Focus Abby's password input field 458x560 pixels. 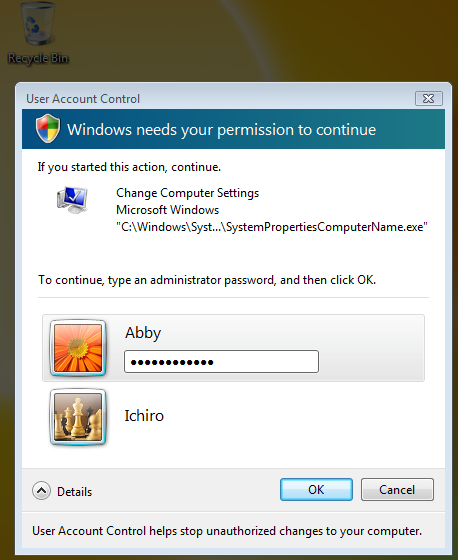[221, 362]
